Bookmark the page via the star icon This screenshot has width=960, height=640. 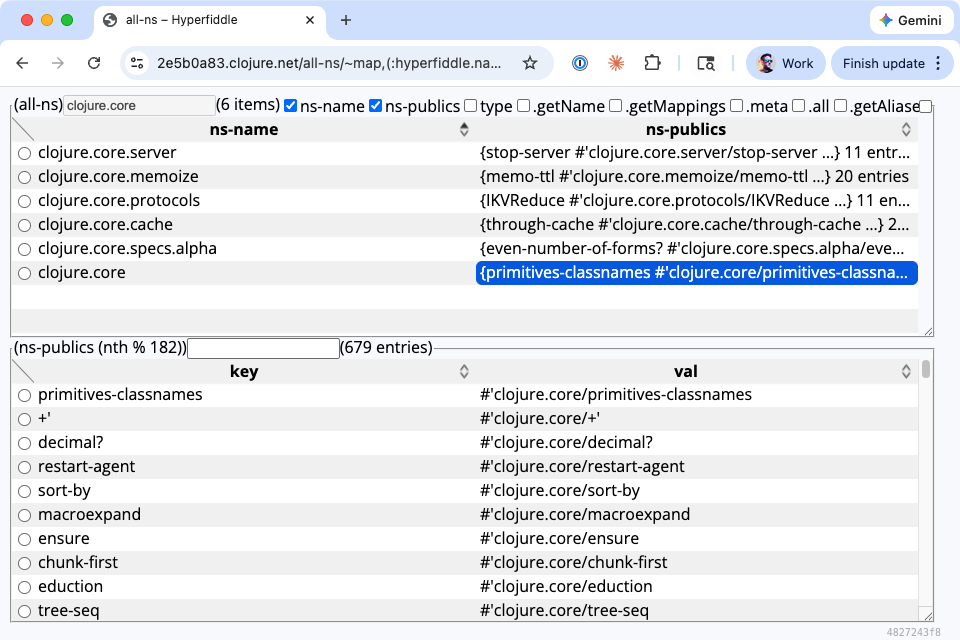[530, 62]
